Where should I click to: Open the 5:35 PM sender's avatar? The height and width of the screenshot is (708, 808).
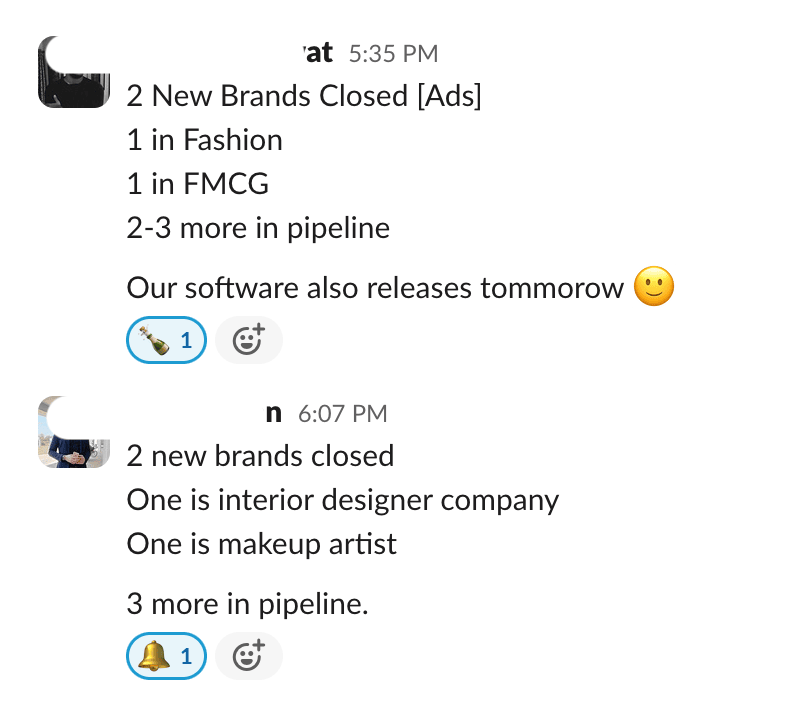(73, 73)
